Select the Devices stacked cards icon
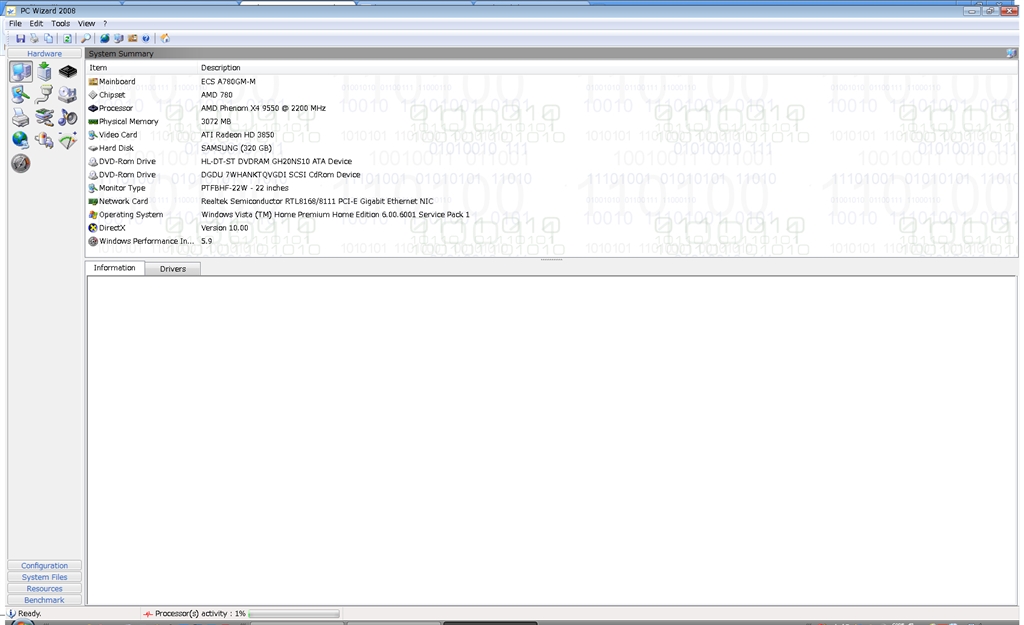Screen dimensions: 1024x625 pyautogui.click(x=44, y=118)
